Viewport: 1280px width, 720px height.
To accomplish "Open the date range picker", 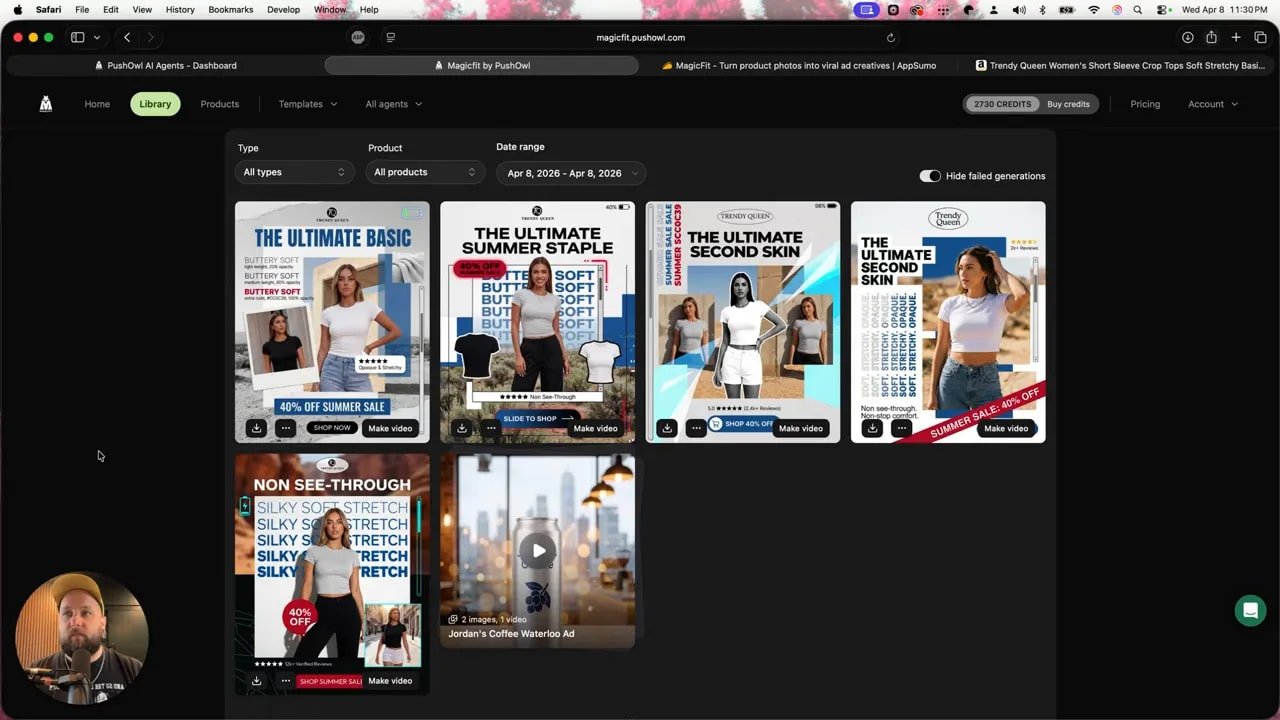I will coord(571,172).
